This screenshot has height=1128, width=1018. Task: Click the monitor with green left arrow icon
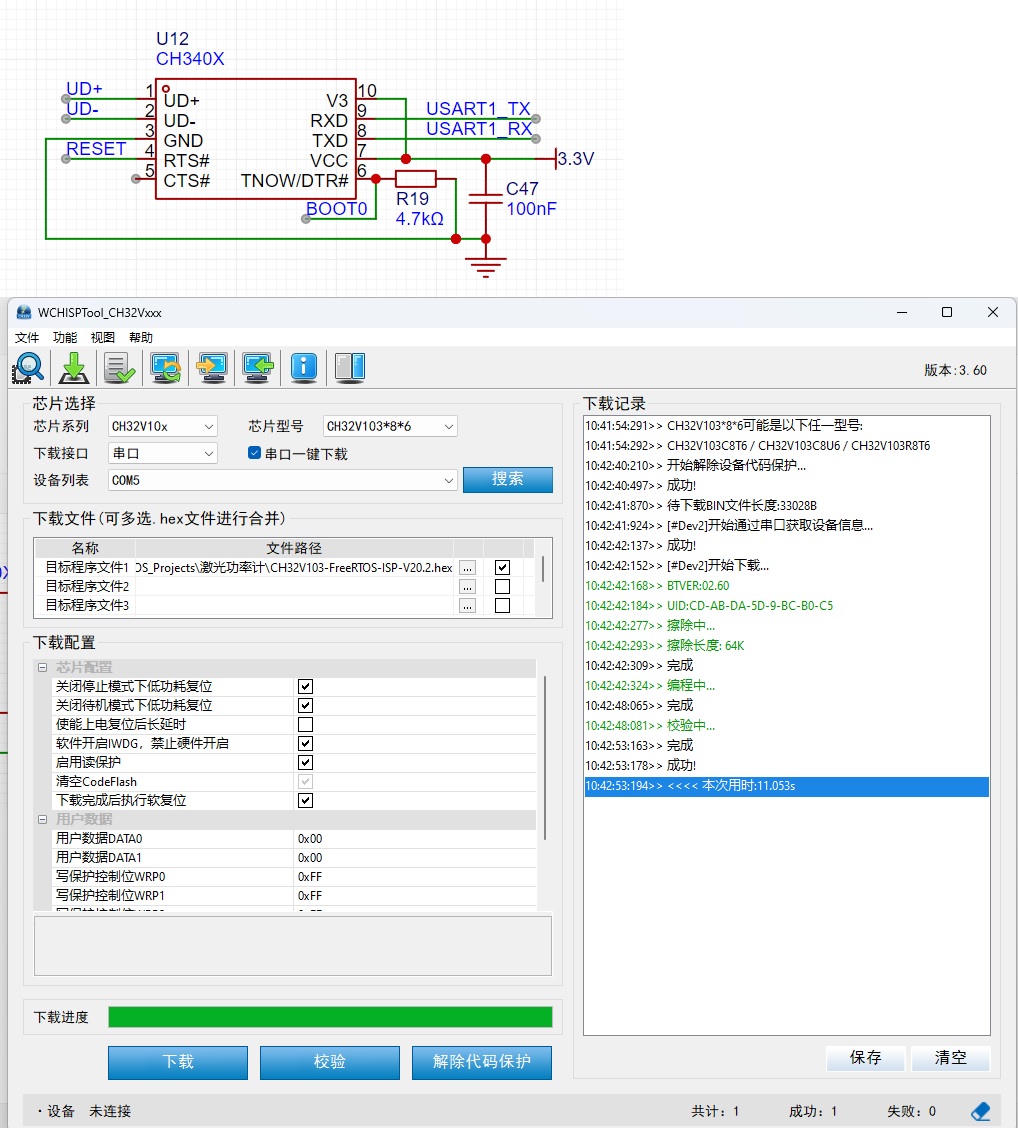pos(258,368)
